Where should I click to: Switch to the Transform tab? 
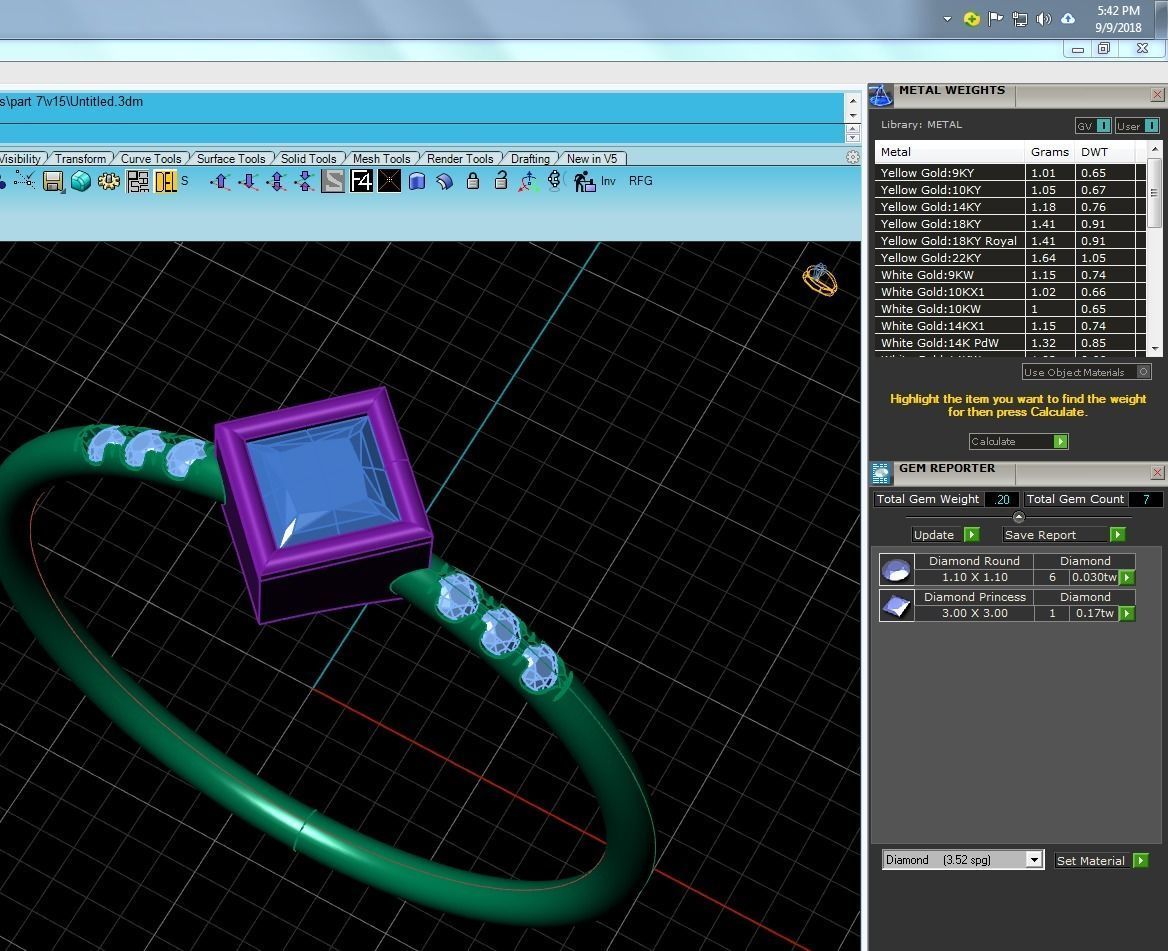(80, 159)
